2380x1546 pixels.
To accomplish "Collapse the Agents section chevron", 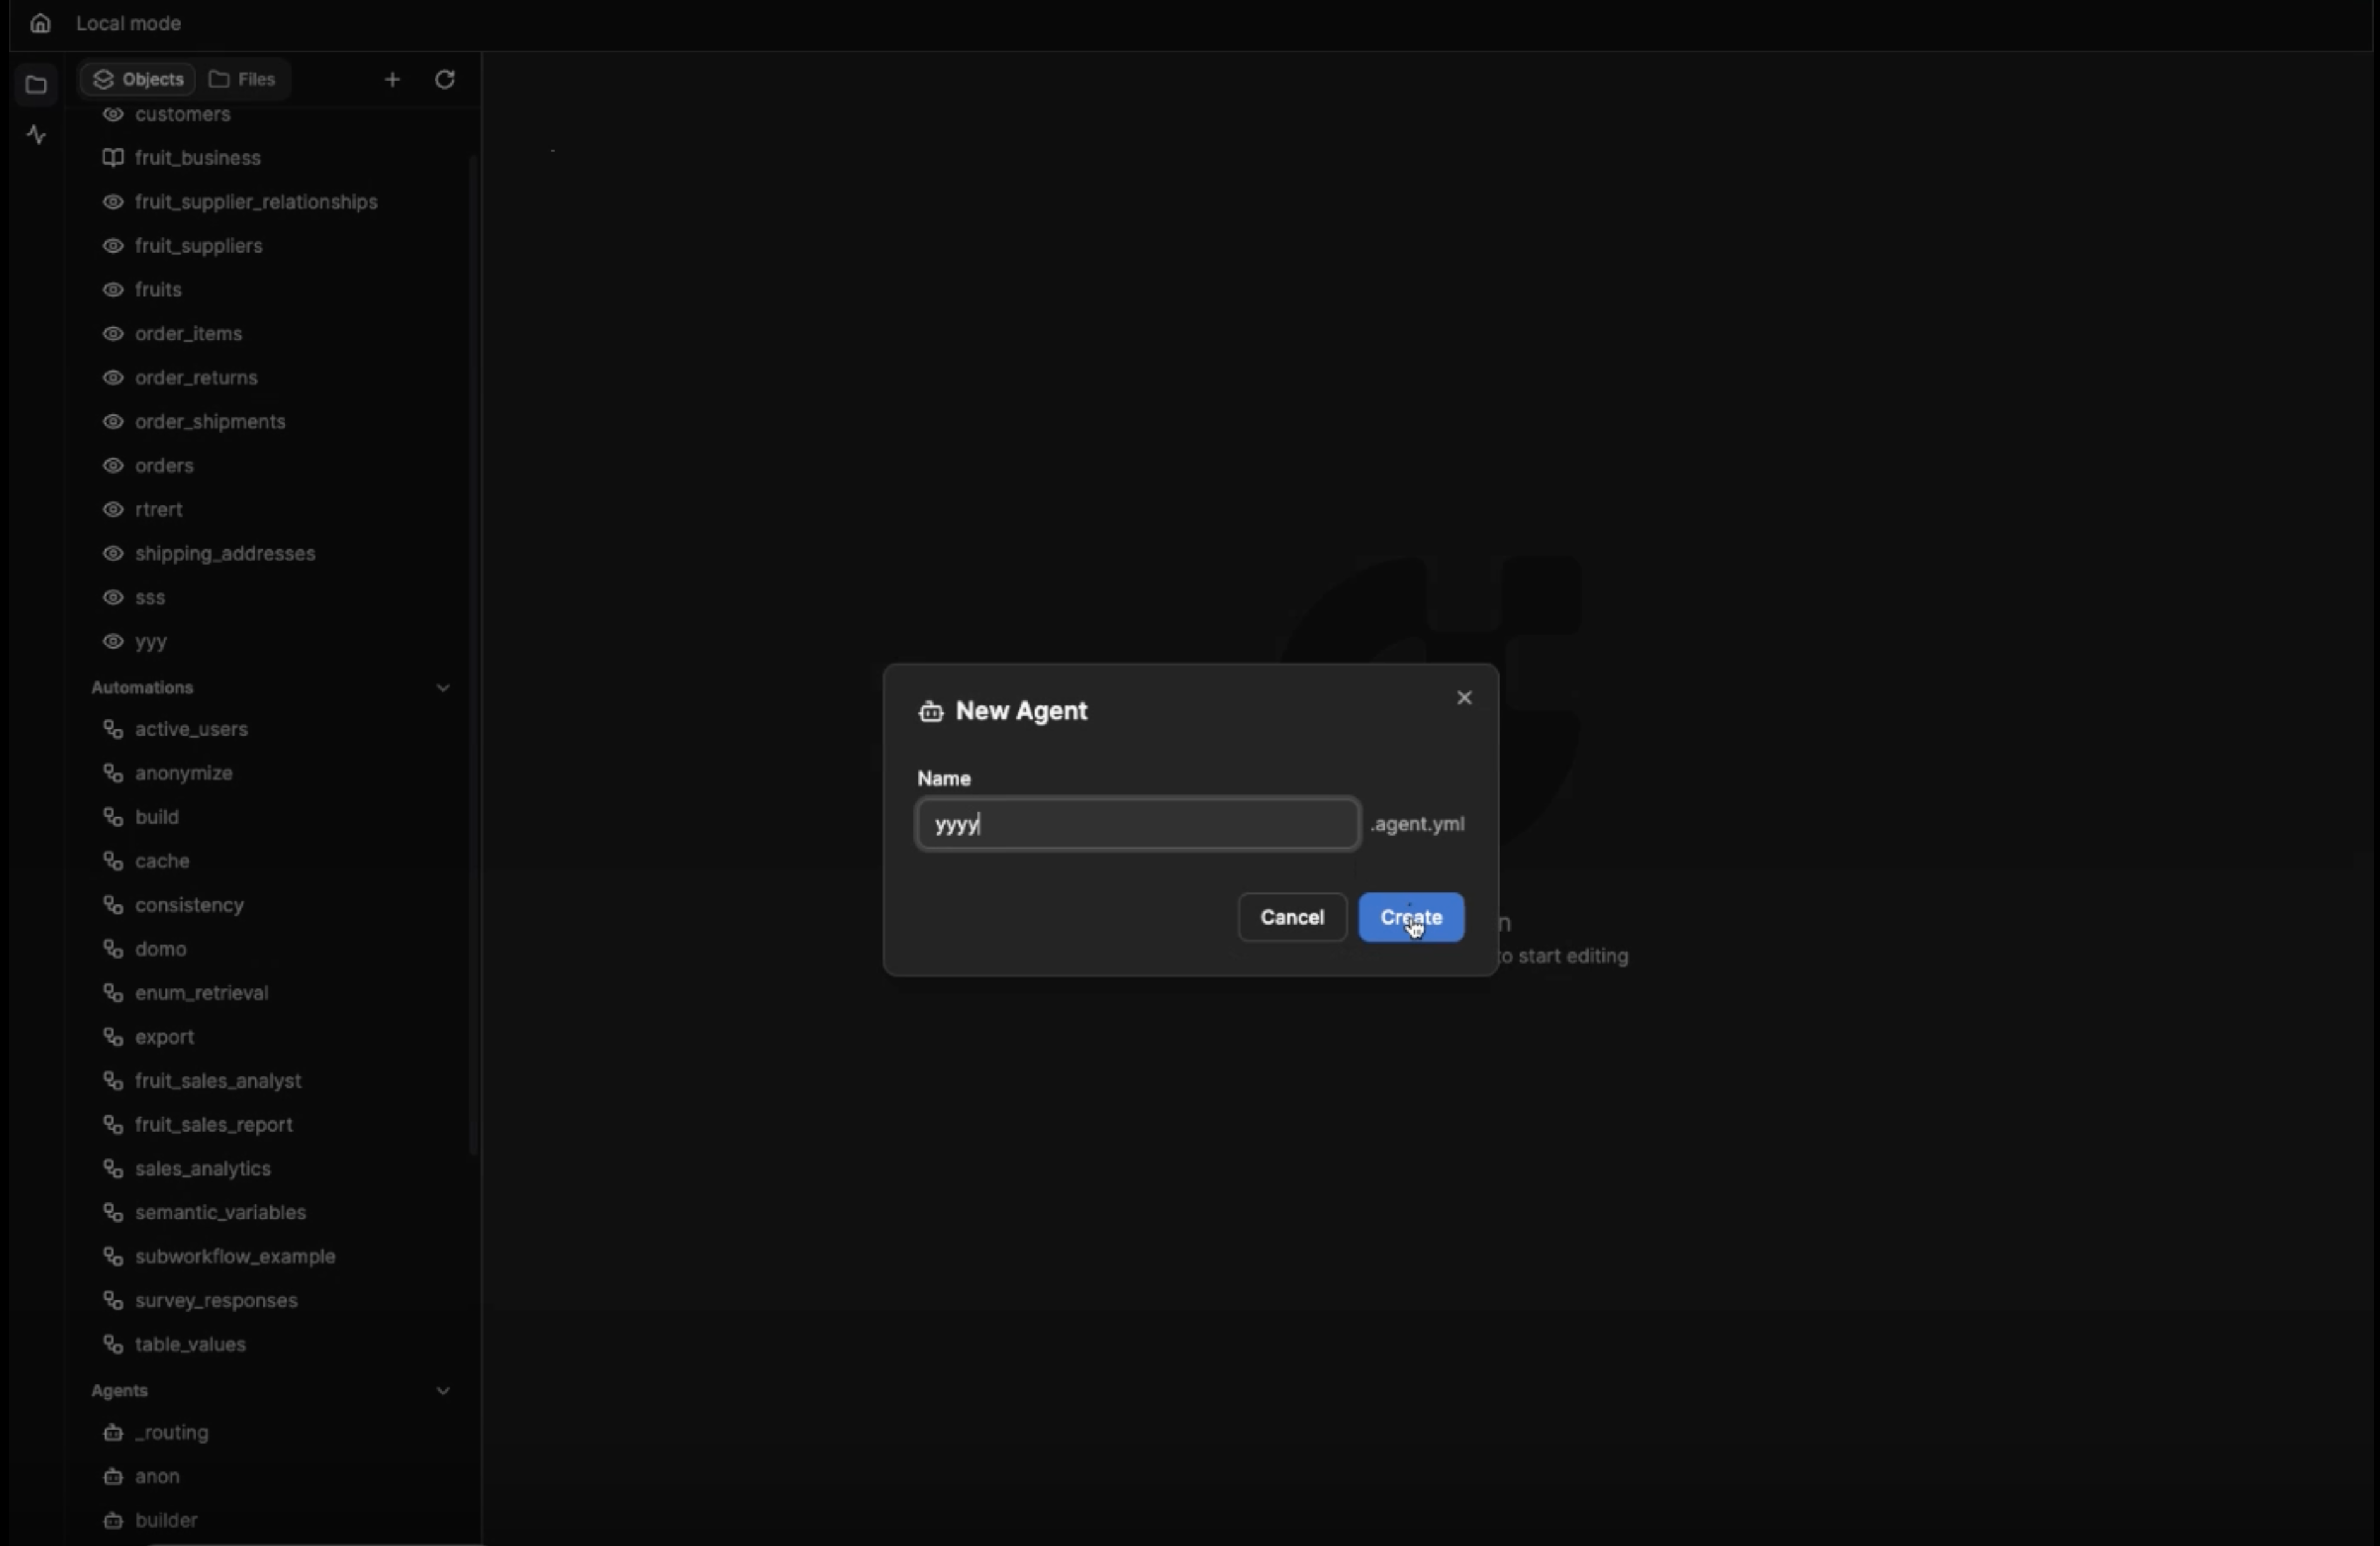I will pyautogui.click(x=443, y=1390).
